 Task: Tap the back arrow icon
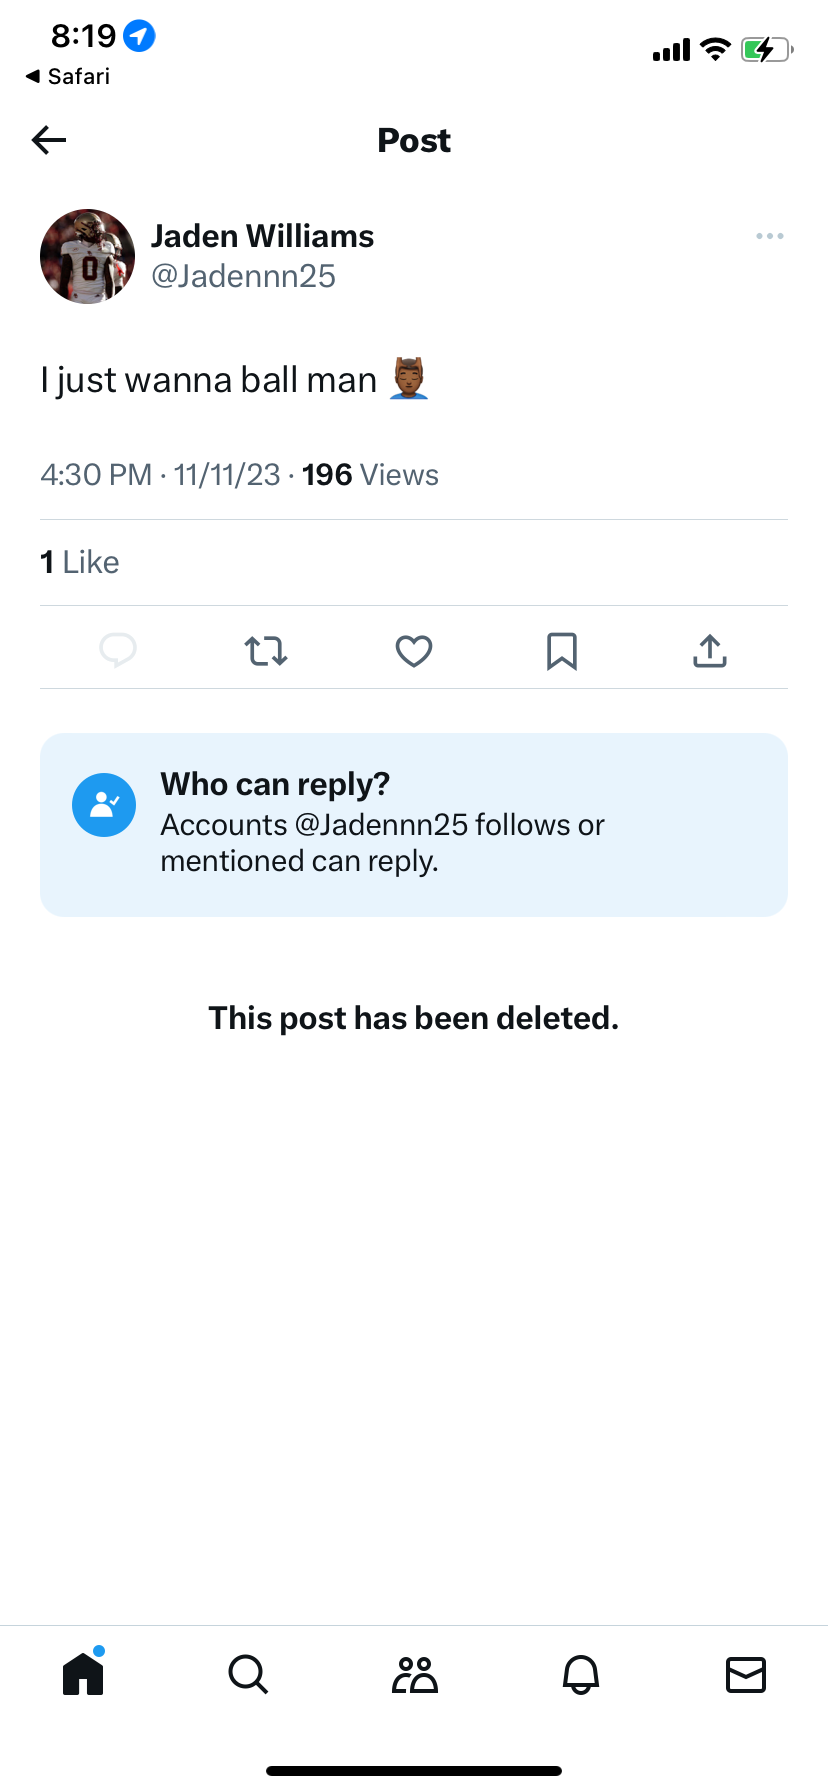(x=49, y=140)
